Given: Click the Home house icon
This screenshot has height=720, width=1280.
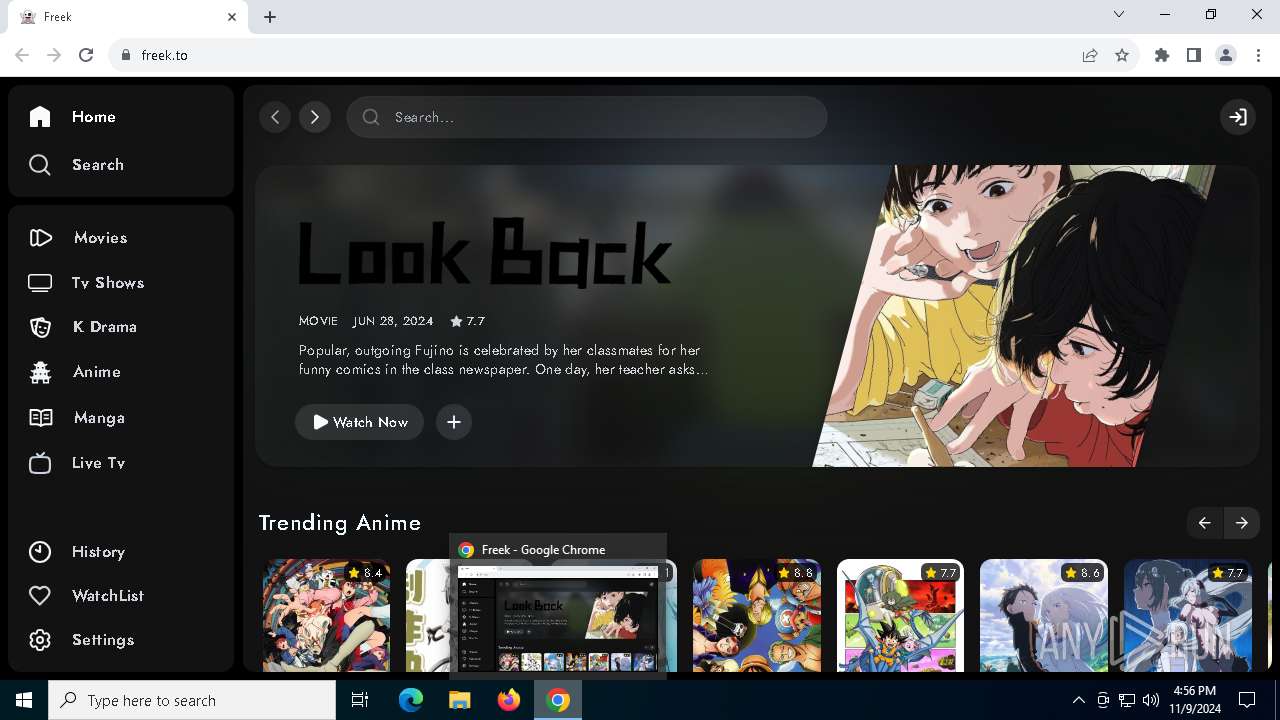Looking at the screenshot, I should (x=40, y=117).
